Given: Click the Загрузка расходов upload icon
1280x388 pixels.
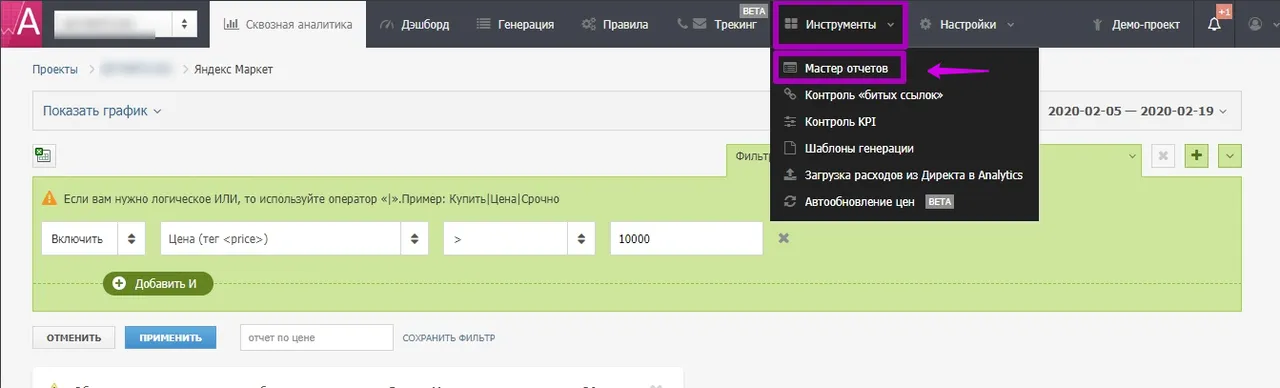Looking at the screenshot, I should click(x=790, y=175).
